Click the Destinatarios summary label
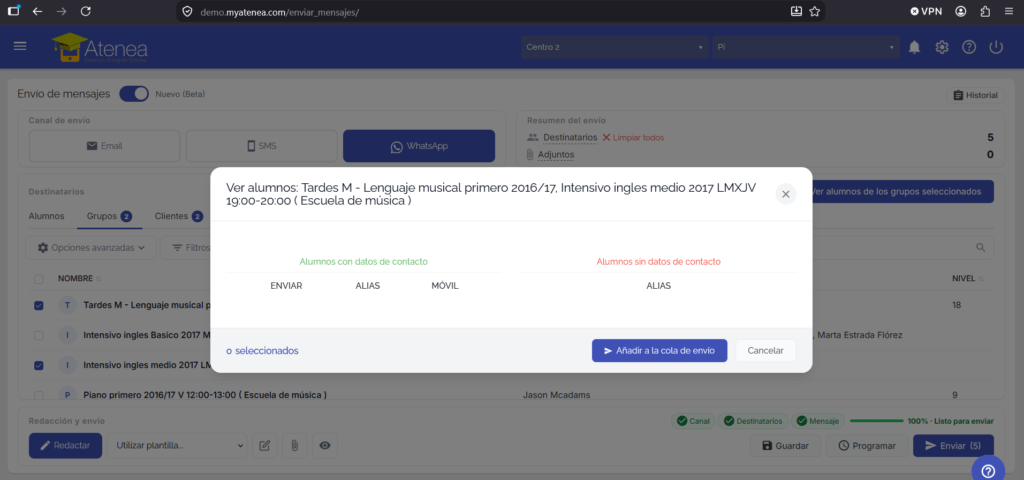This screenshot has width=1024, height=480. (570, 137)
